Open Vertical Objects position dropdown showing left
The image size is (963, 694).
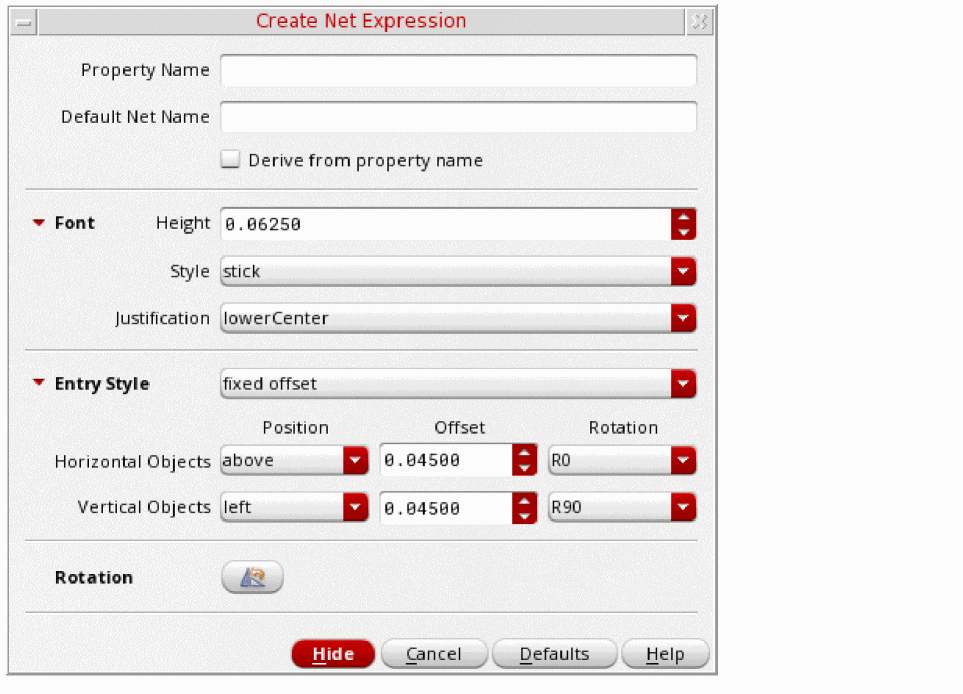pos(294,507)
